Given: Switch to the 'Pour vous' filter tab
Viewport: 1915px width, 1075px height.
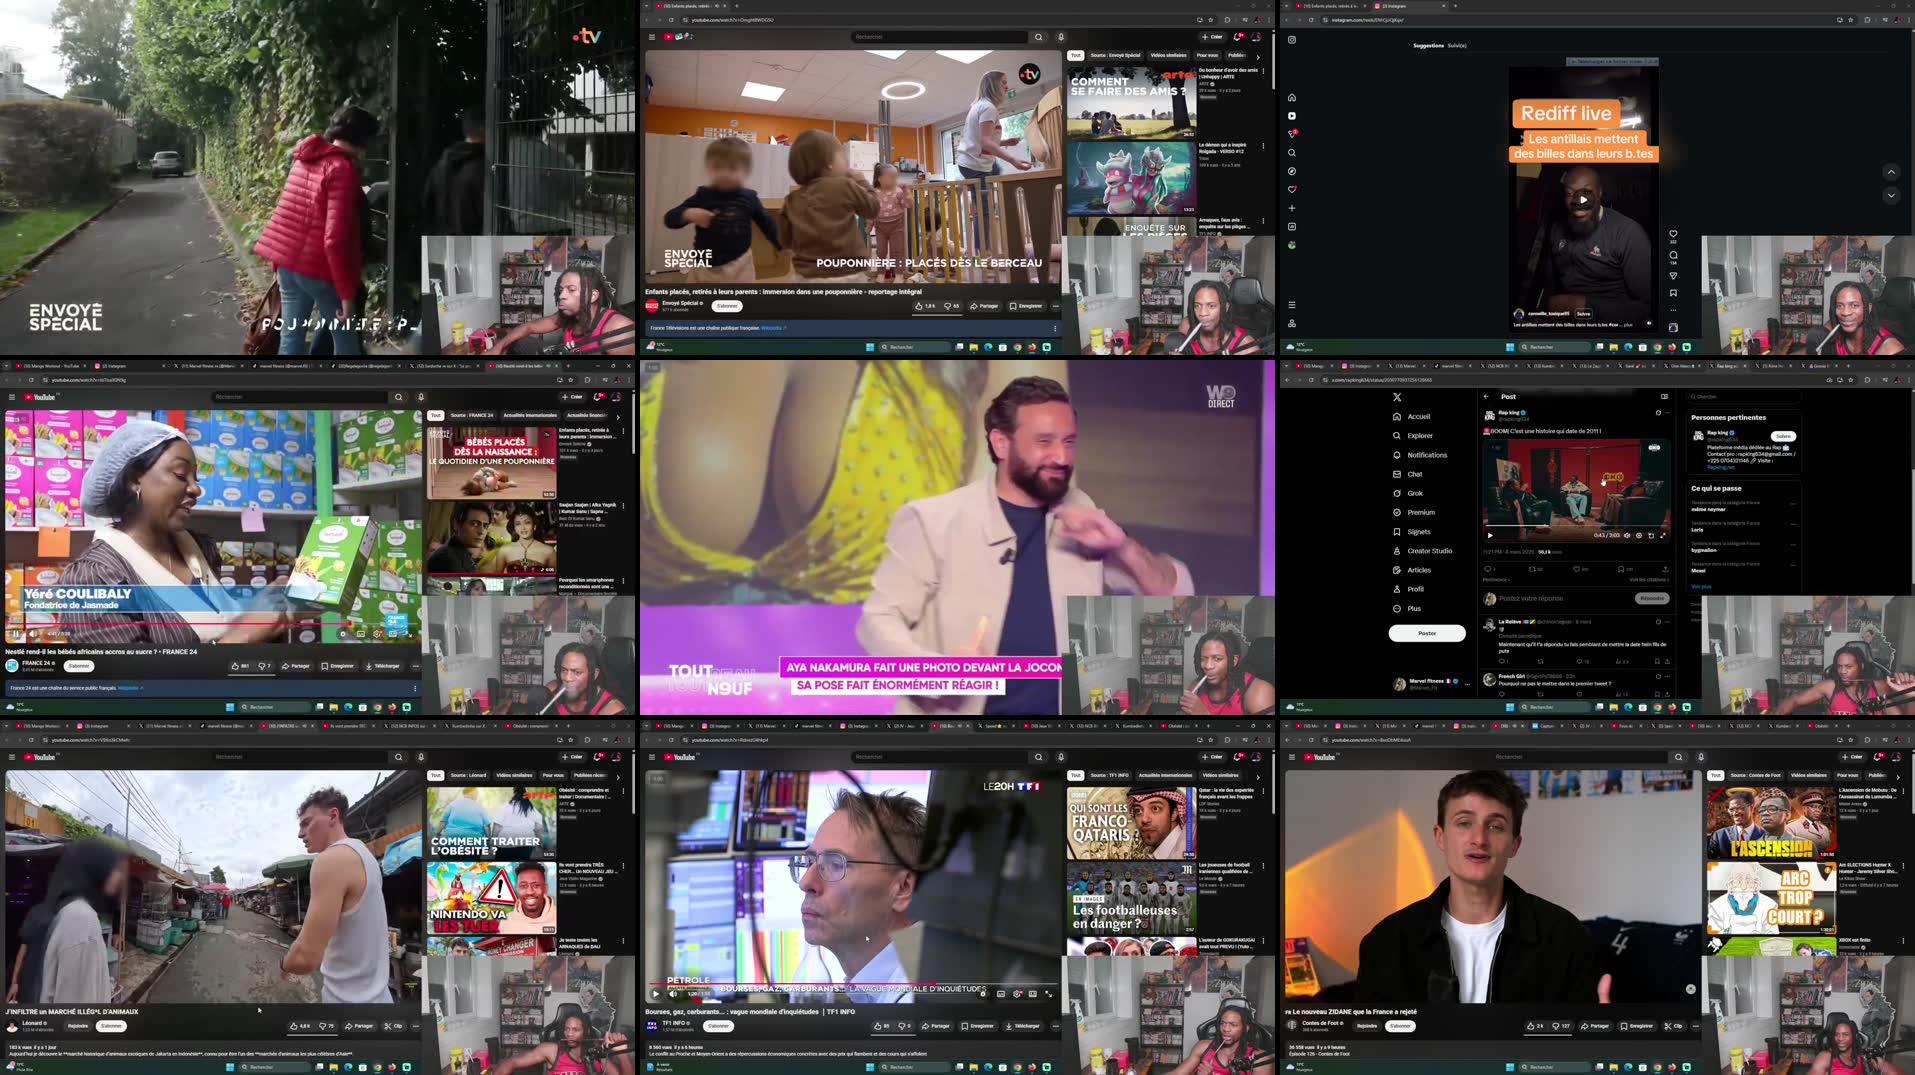Looking at the screenshot, I should coord(1207,56).
